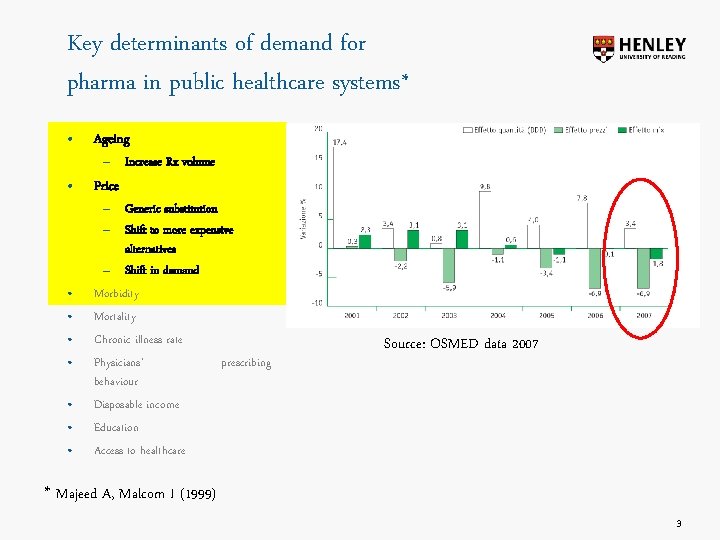Click the 'Increase Rx volume' sub-bullet
Screen dimensions: 720x540
(x=170, y=162)
